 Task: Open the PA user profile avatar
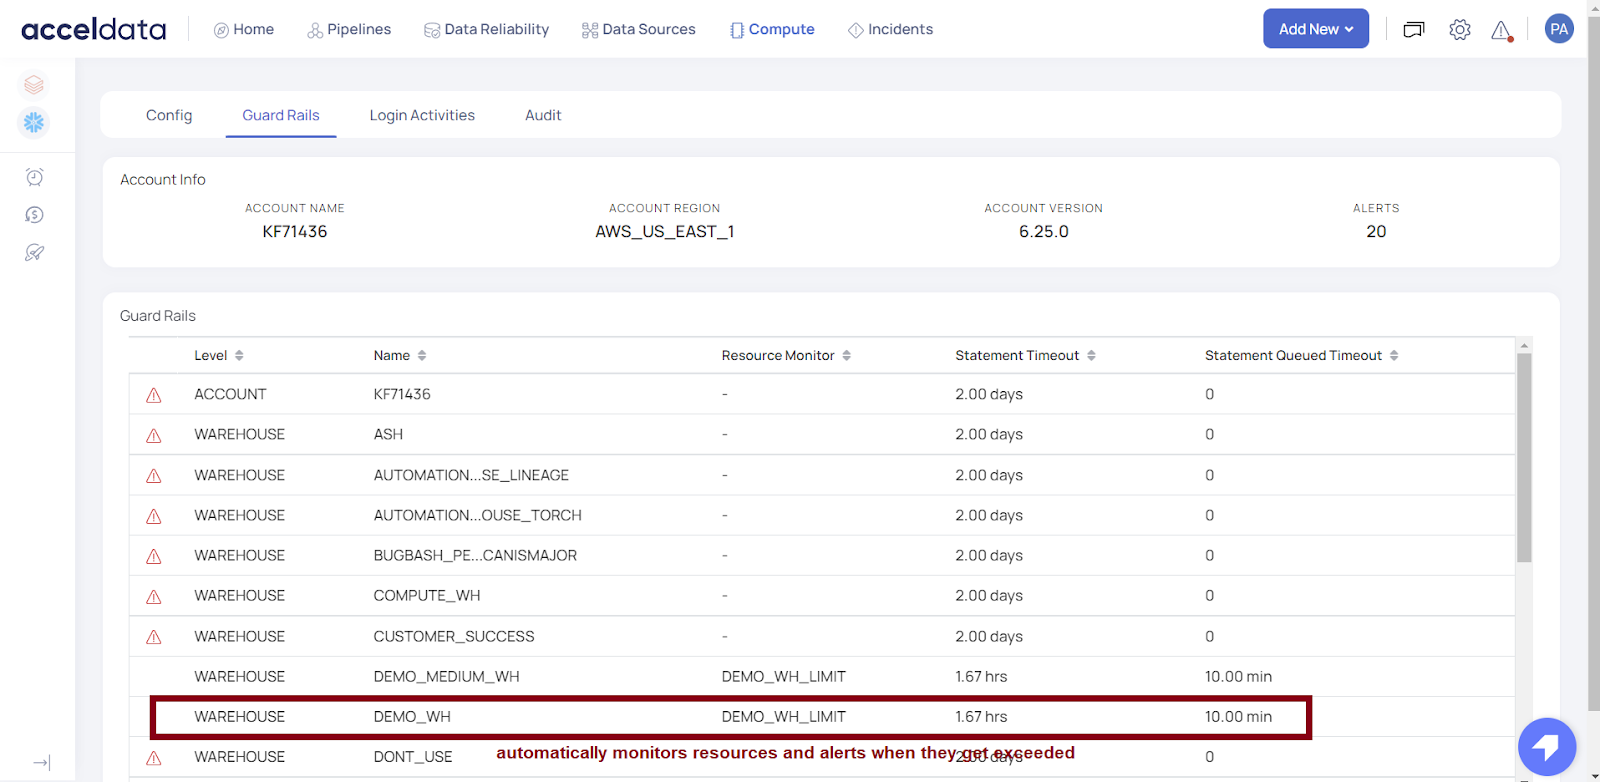[1559, 29]
